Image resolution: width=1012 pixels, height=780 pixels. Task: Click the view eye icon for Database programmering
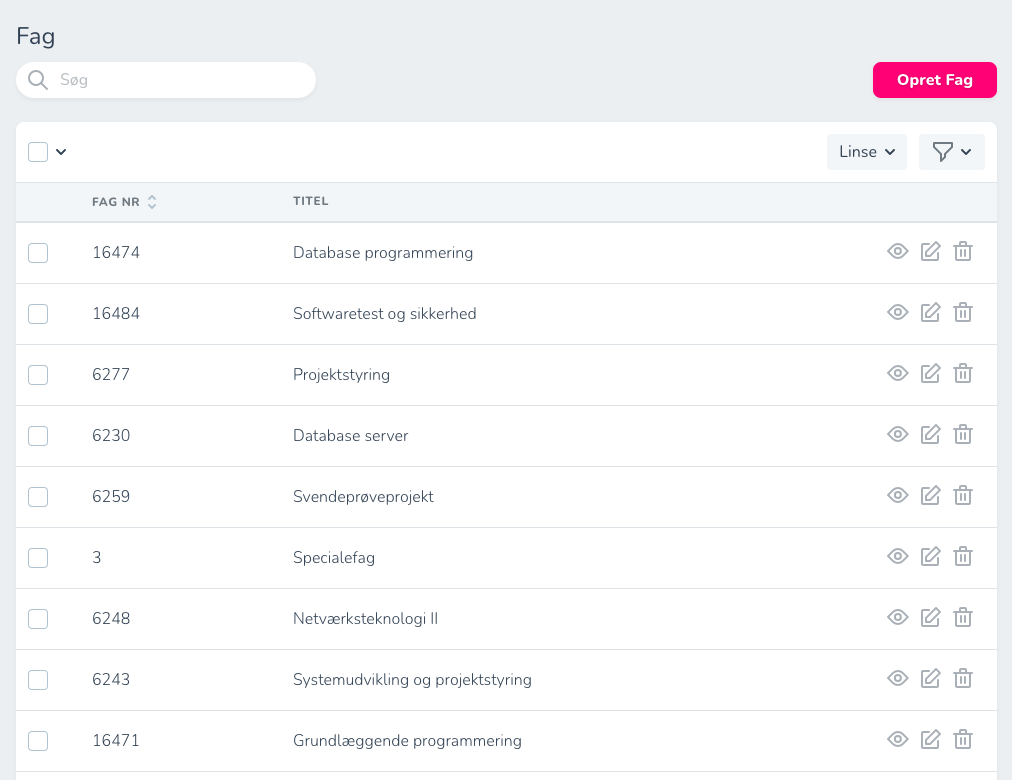click(898, 252)
